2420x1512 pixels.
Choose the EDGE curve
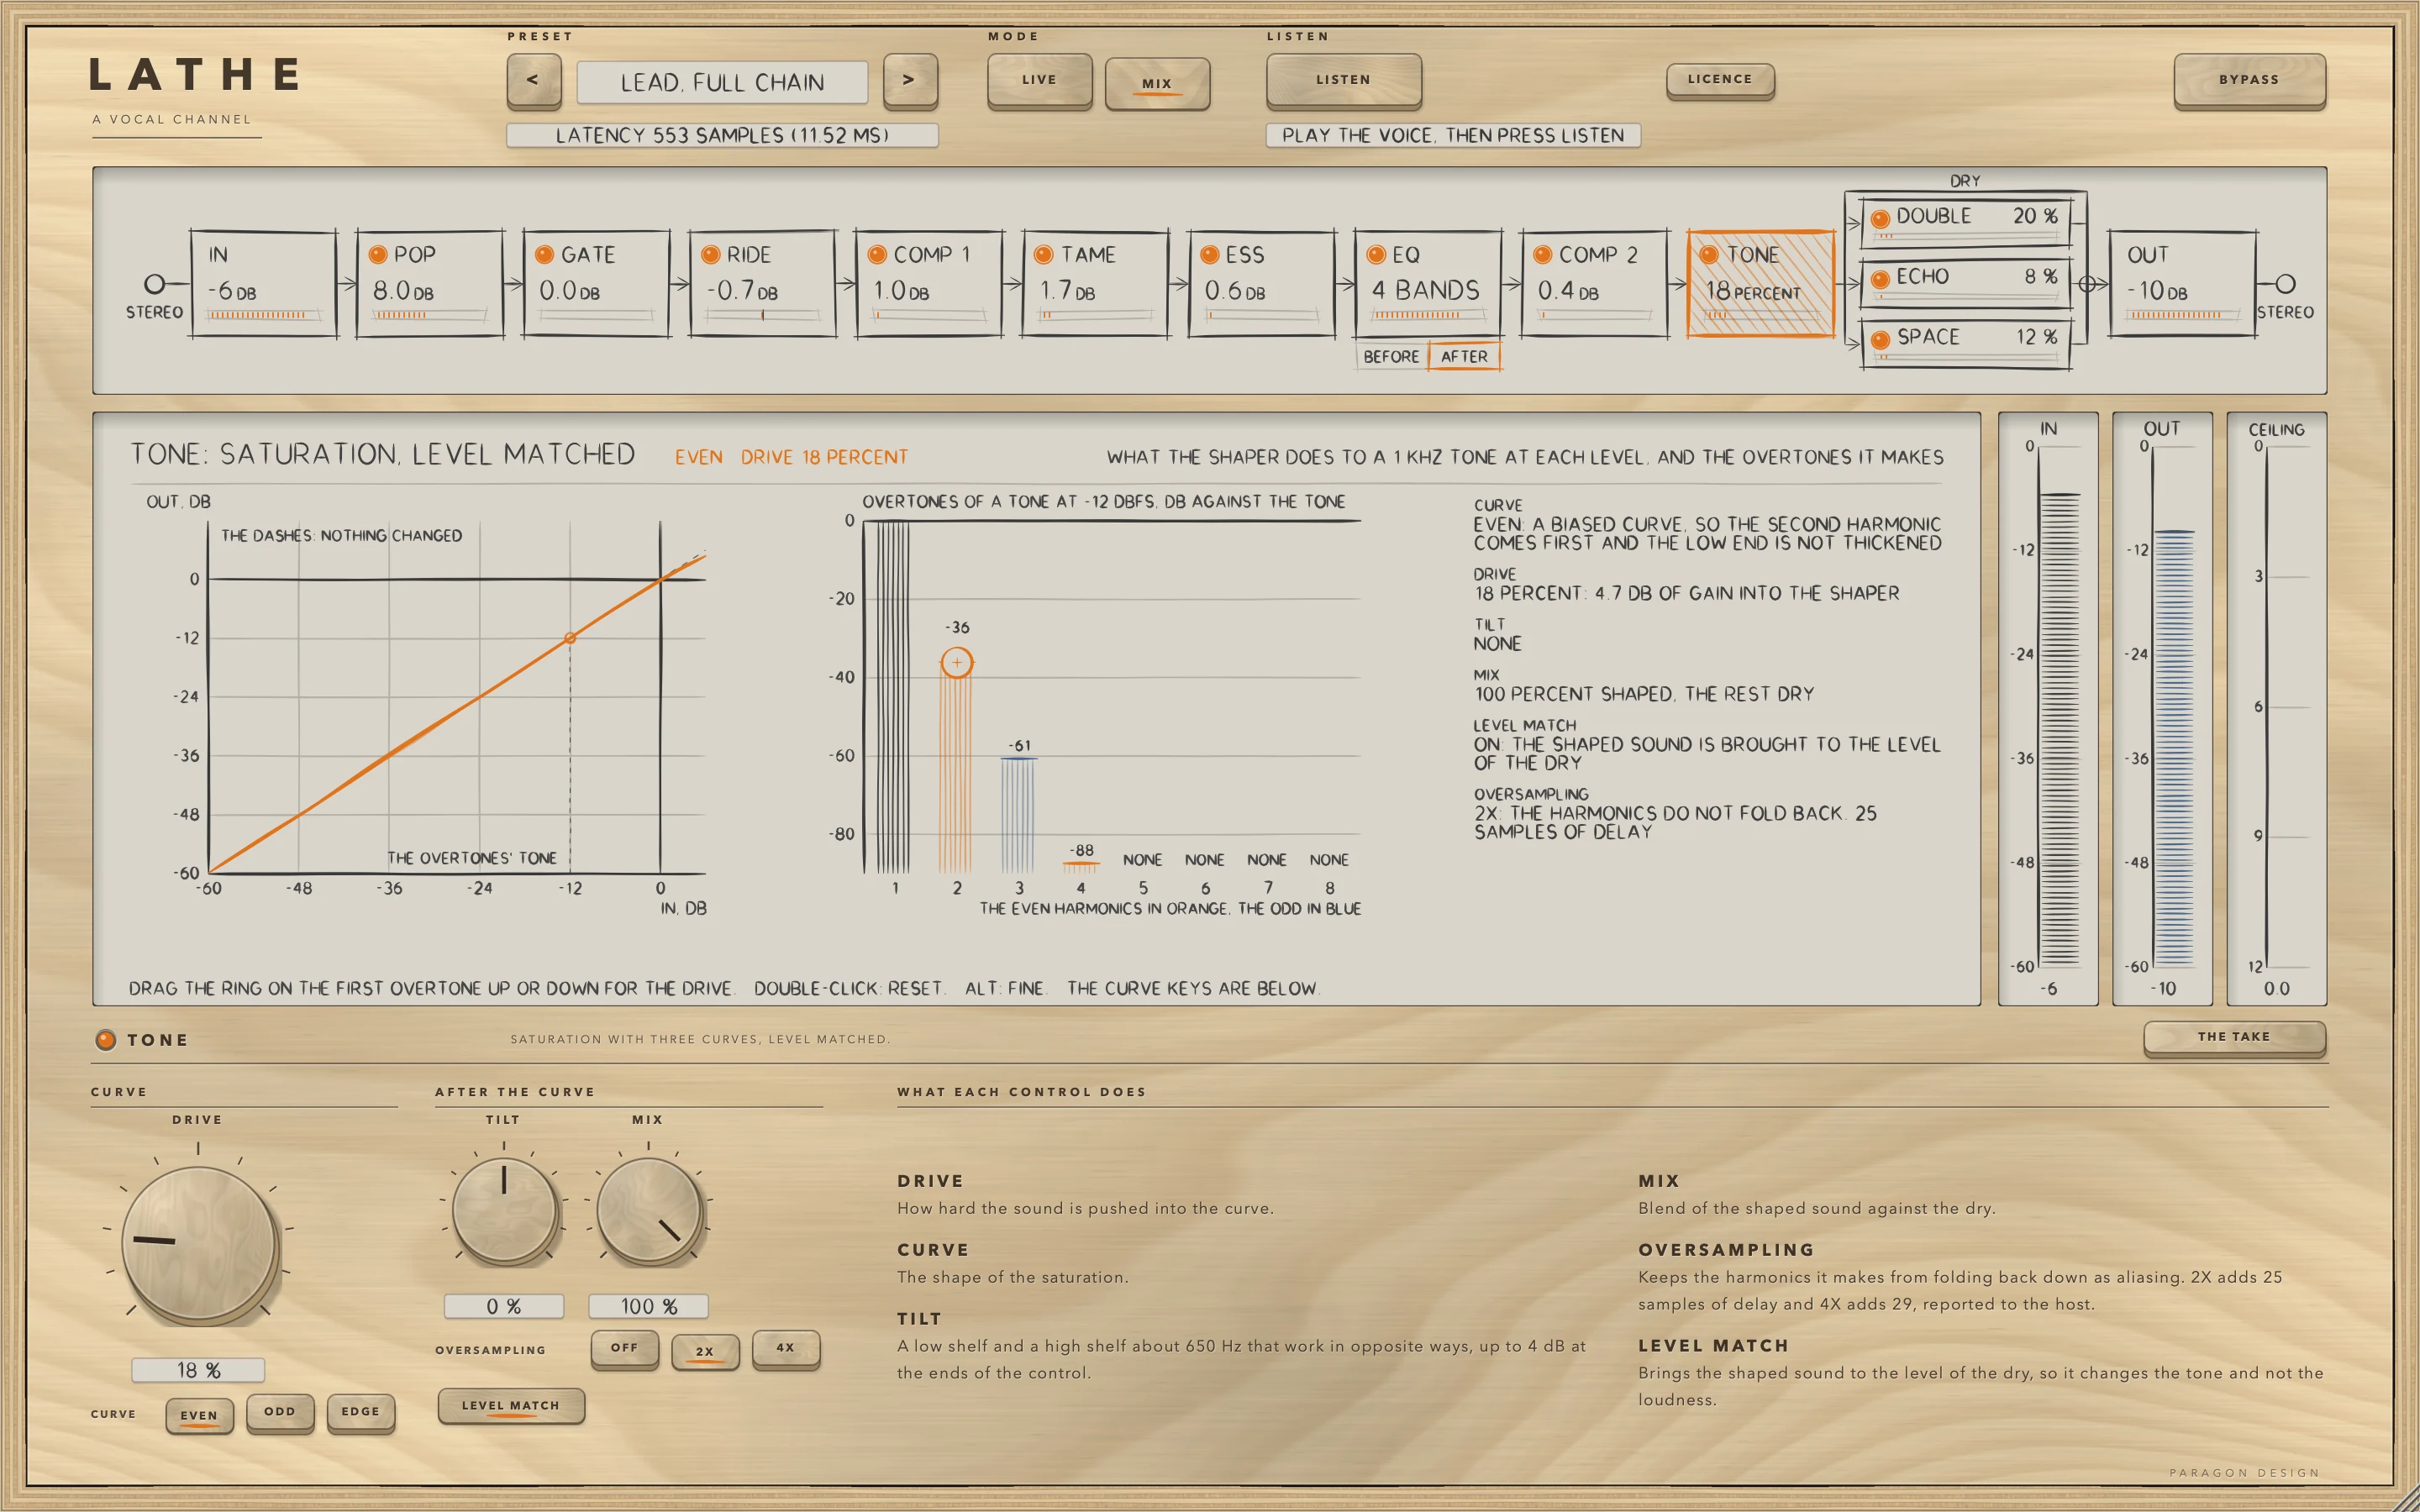(361, 1413)
